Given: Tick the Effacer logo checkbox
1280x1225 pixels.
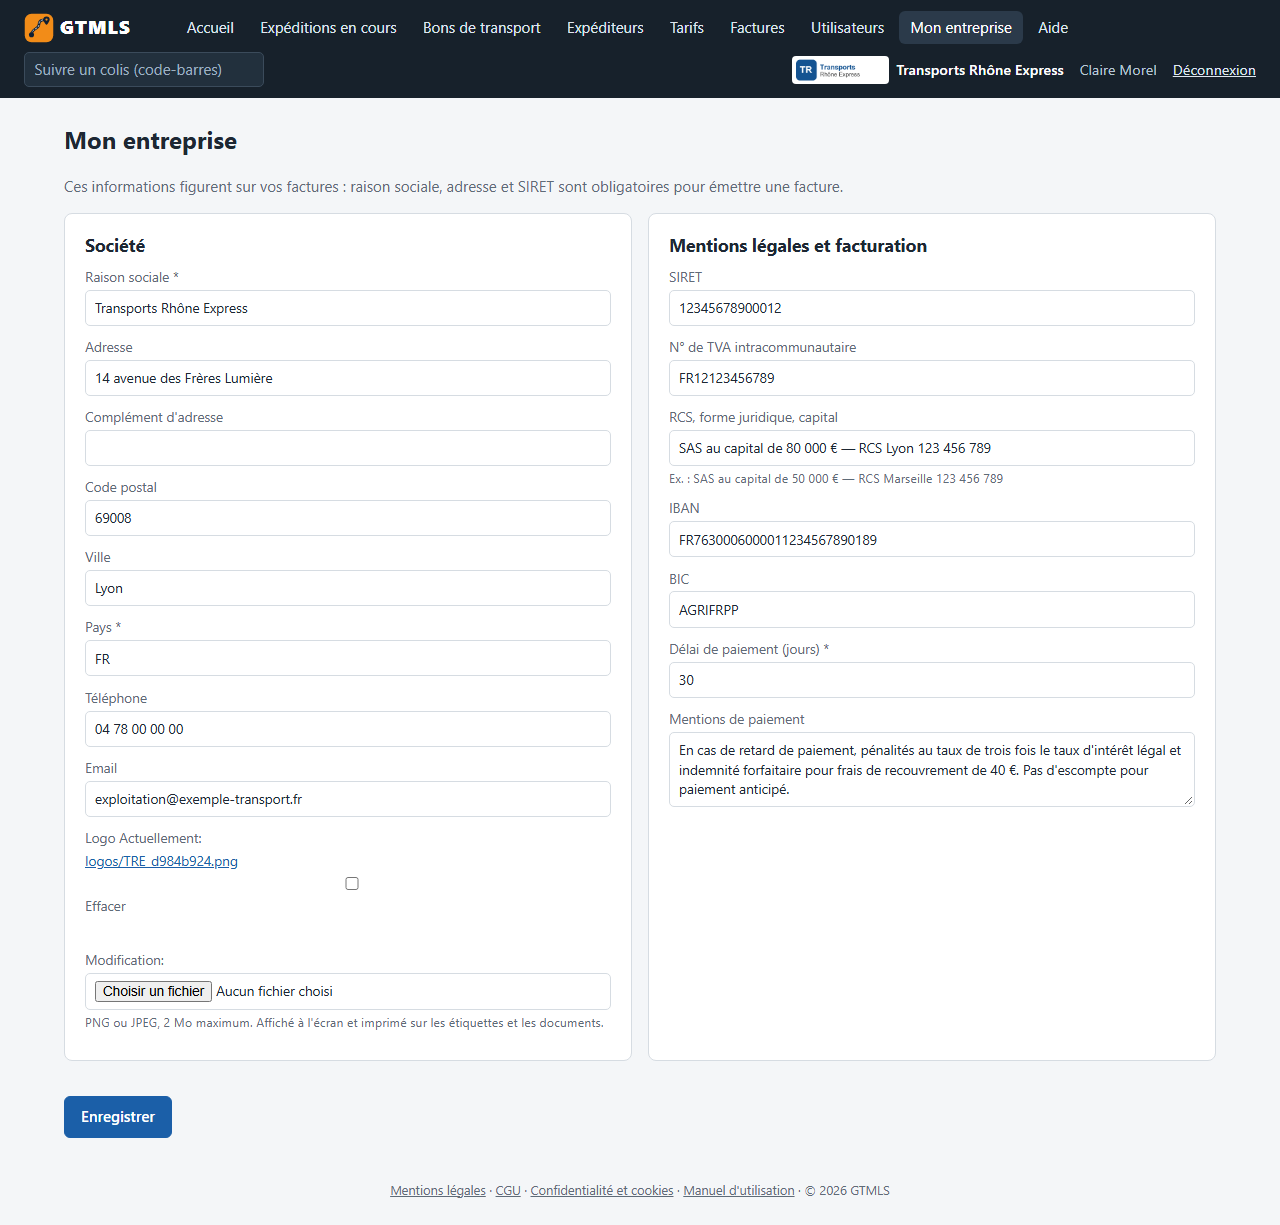Looking at the screenshot, I should tap(352, 884).
